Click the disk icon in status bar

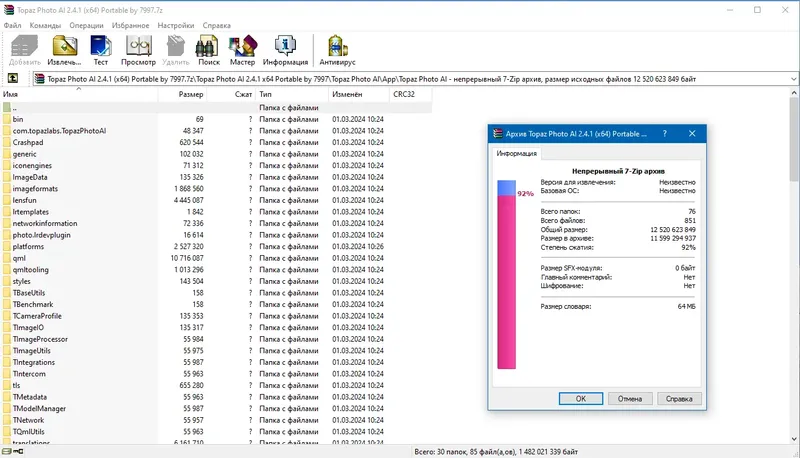[x=7, y=451]
